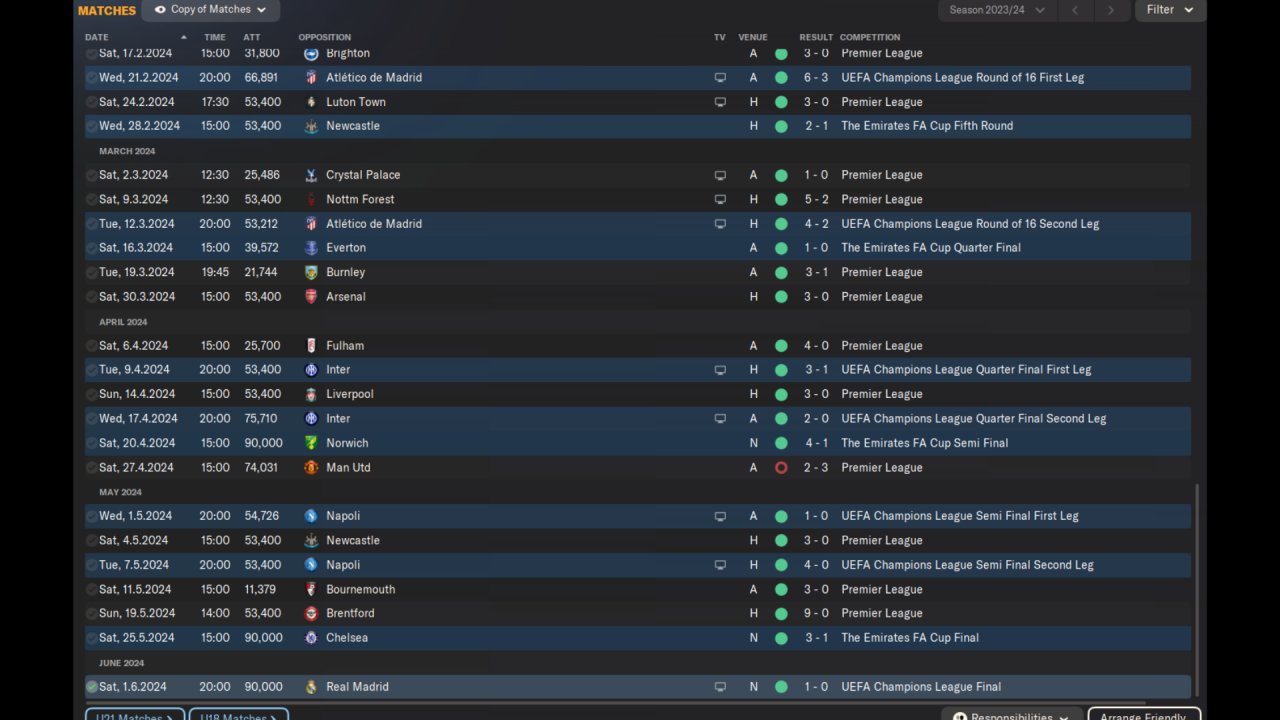Open the 9 - 0 Brentford match result

click(x=816, y=613)
